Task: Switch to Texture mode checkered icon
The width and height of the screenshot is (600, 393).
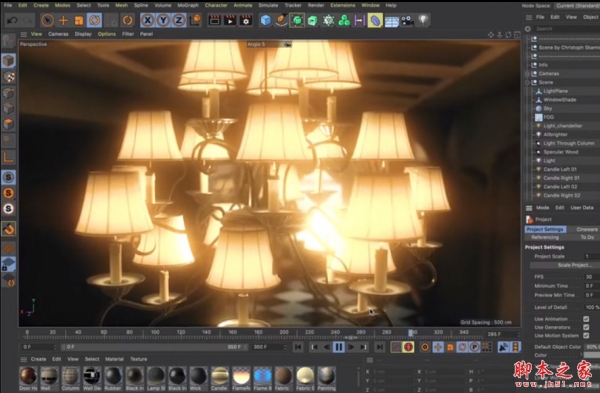Action: click(9, 77)
